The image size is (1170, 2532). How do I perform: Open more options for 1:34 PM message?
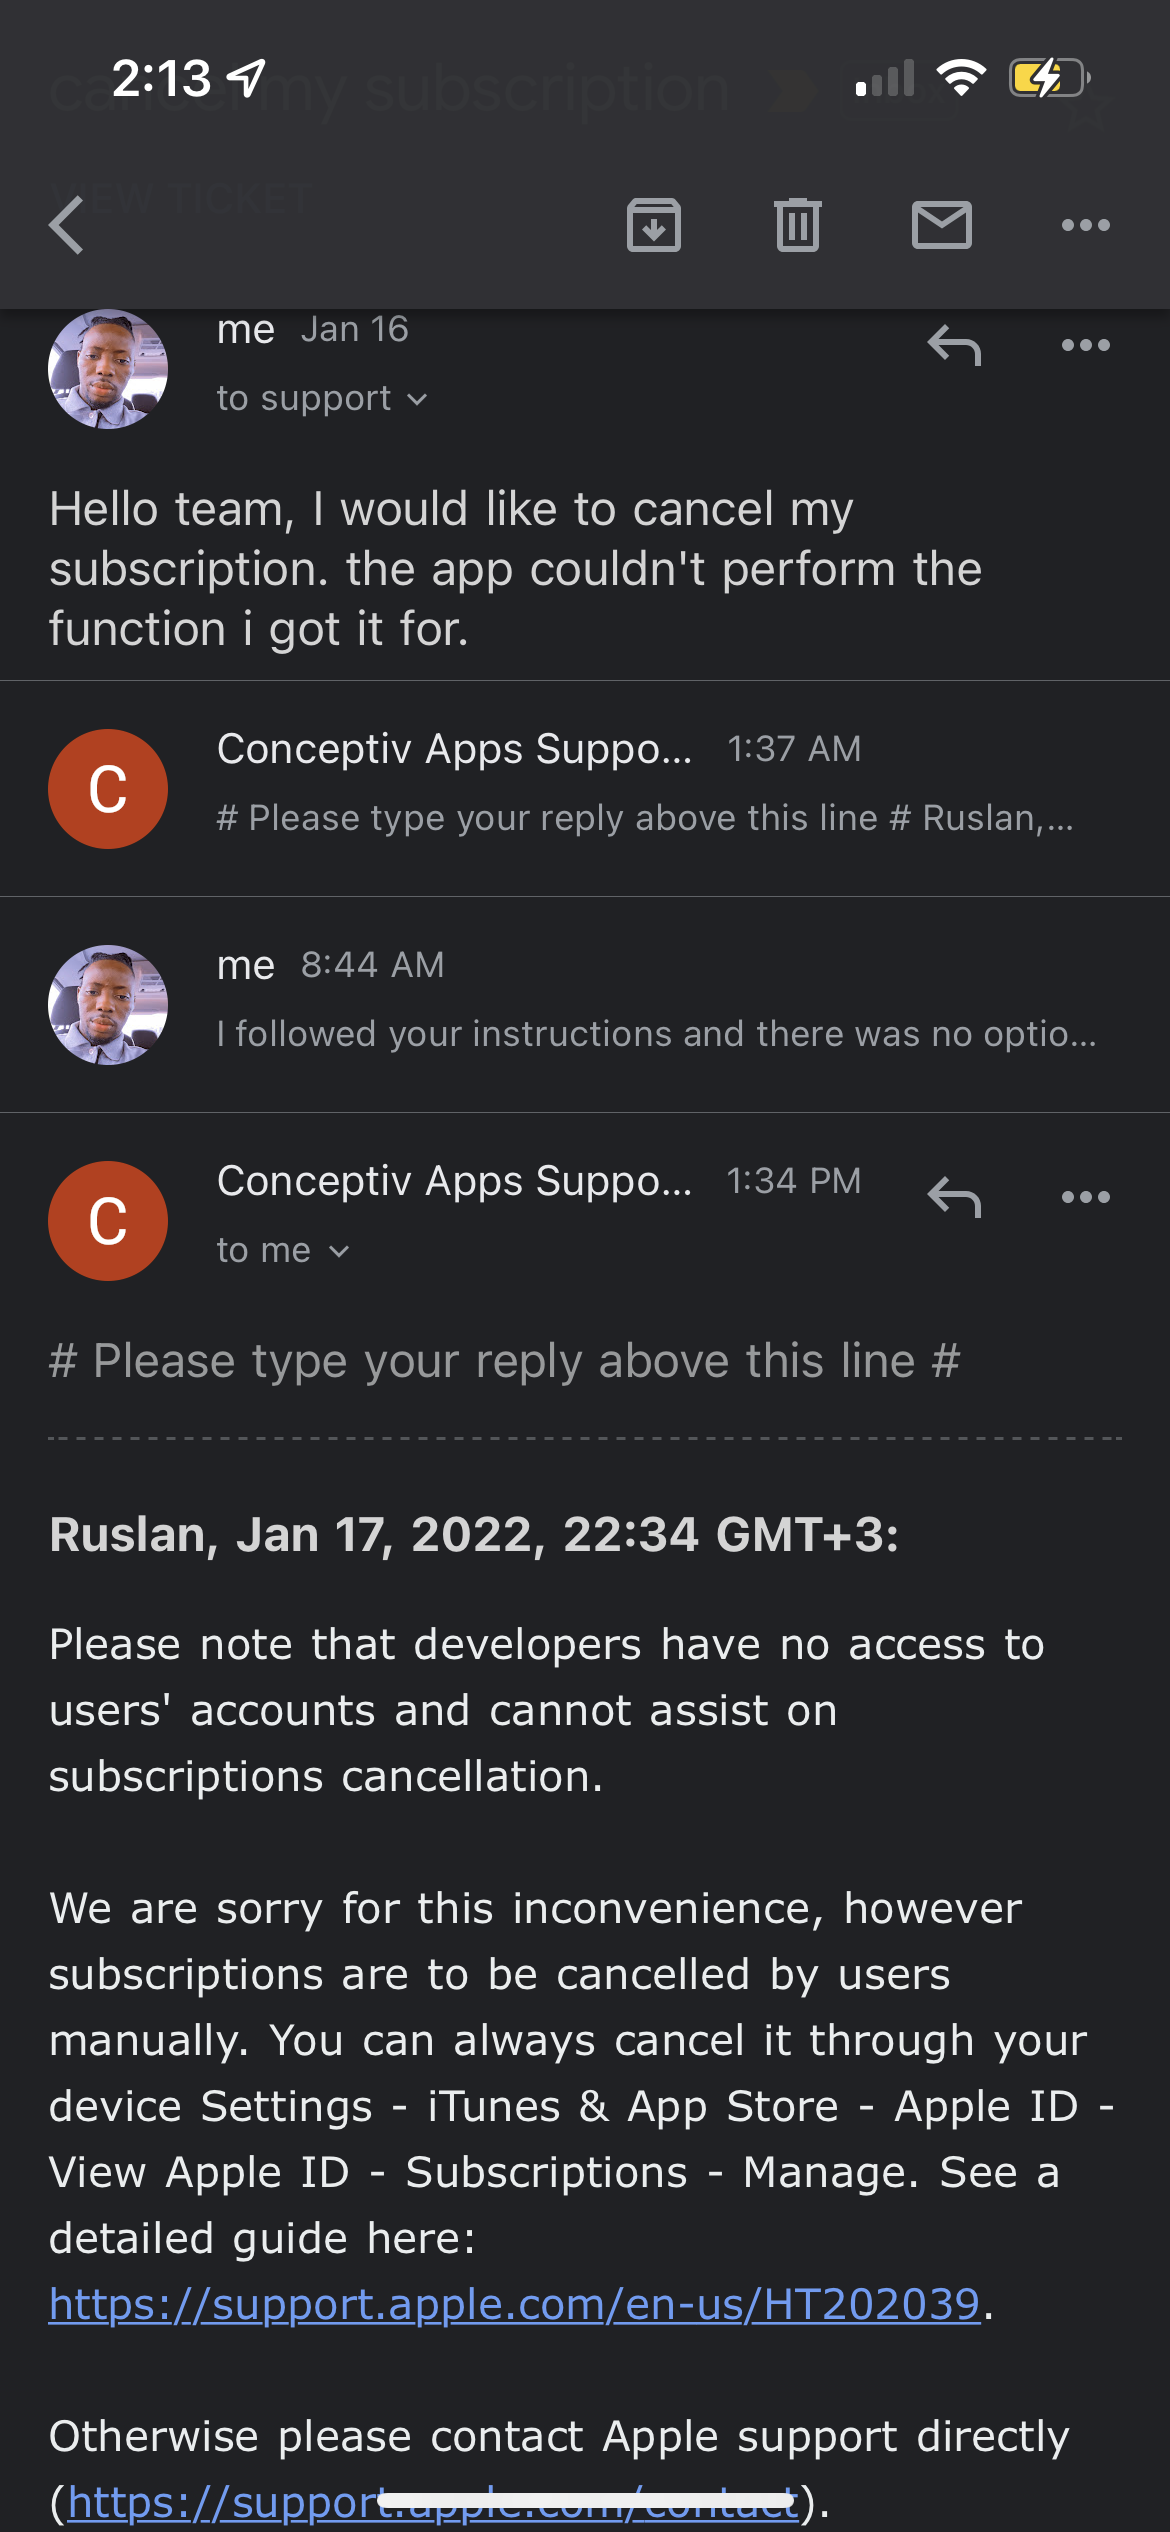(1085, 1197)
